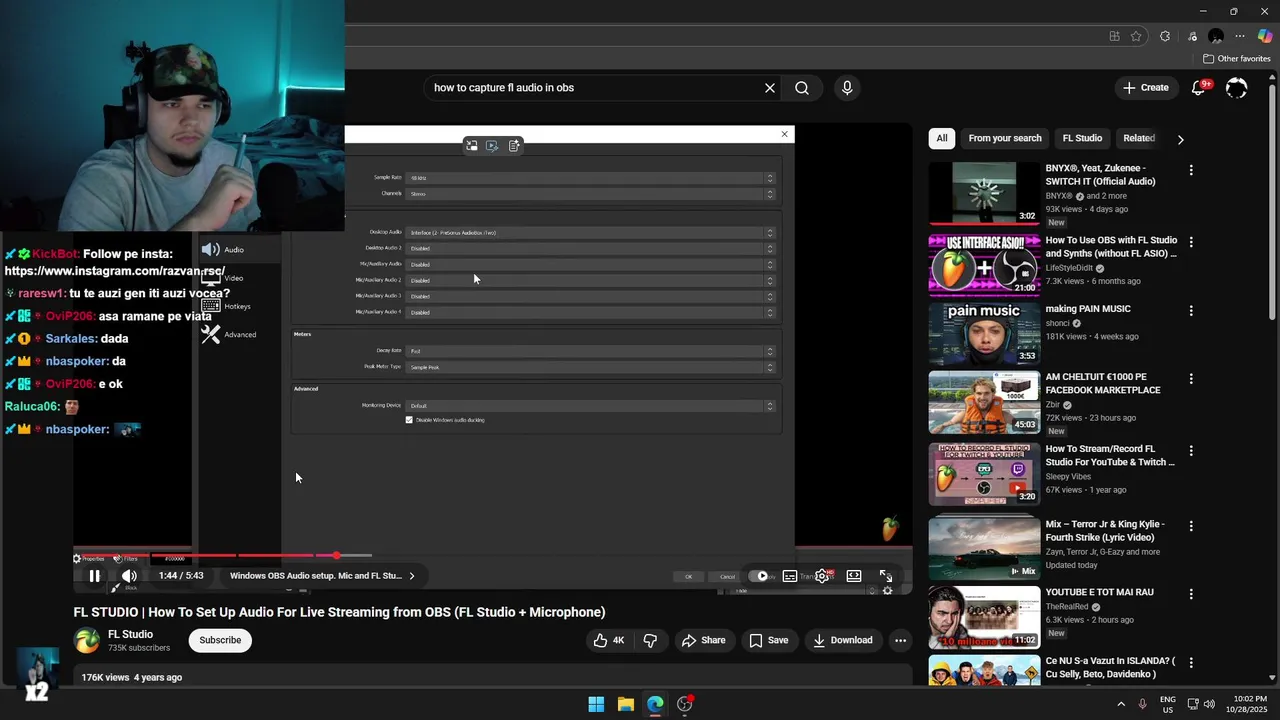Open options for 'Mix – Terror Jr & King Kylie' playlist

point(1191,526)
